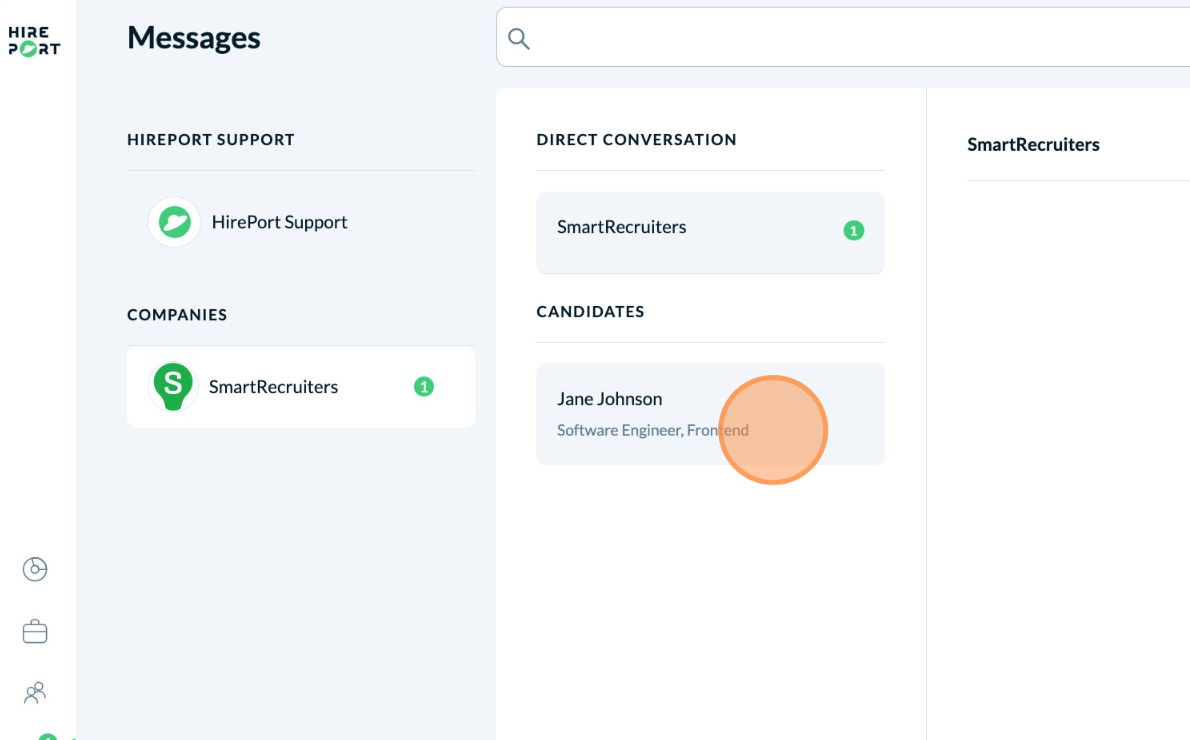The width and height of the screenshot is (1190, 740).
Task: Click the SmartRecruiters green S logo
Action: point(173,386)
